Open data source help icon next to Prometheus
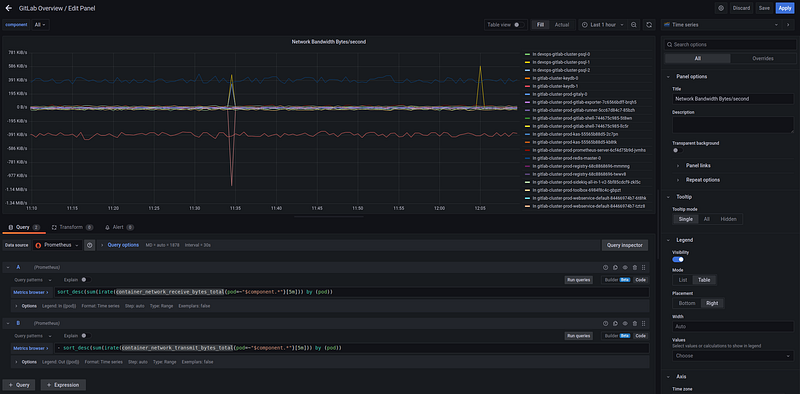The width and height of the screenshot is (800, 394). pos(90,245)
